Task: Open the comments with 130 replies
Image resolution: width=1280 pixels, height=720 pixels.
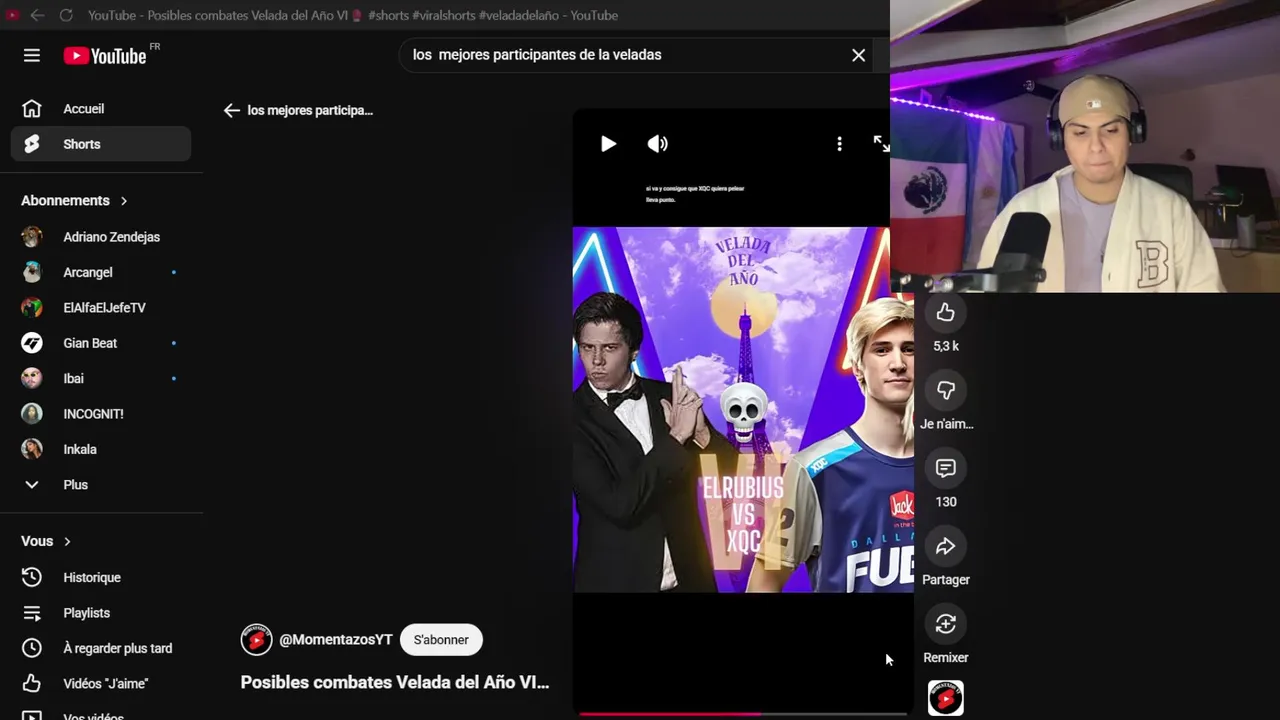Action: [x=946, y=469]
